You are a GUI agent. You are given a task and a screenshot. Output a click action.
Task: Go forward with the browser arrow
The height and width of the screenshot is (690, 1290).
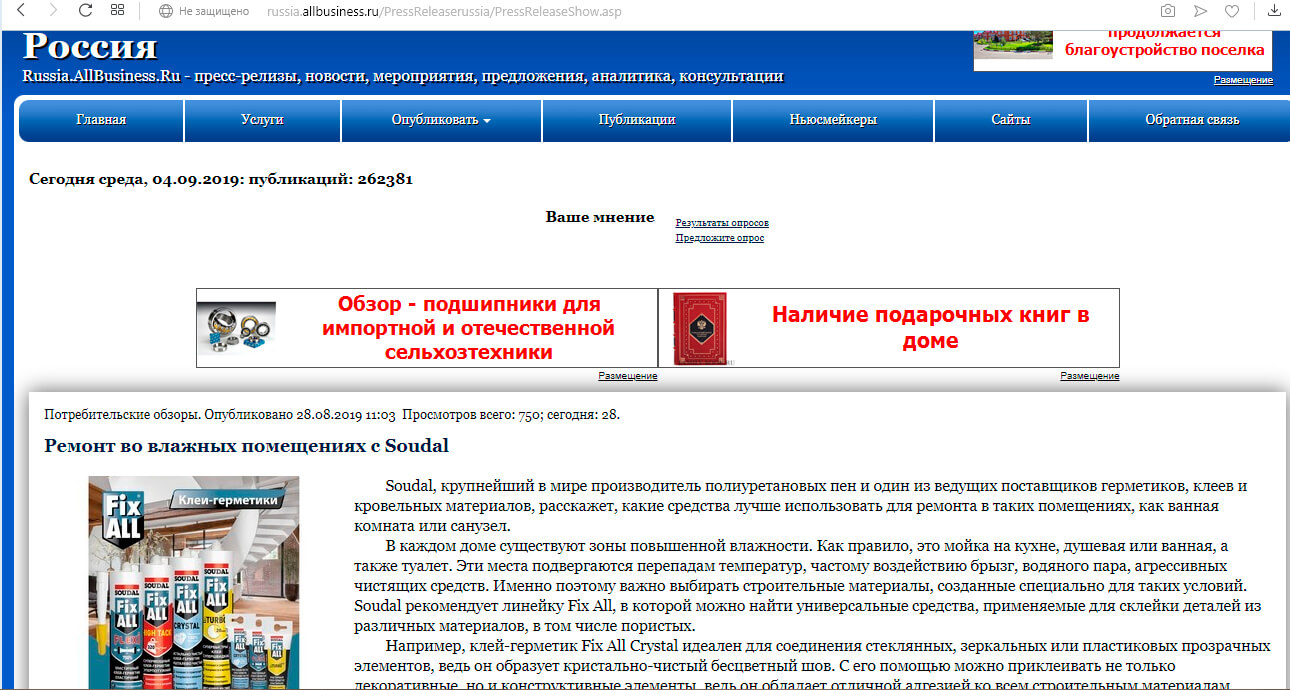[52, 11]
